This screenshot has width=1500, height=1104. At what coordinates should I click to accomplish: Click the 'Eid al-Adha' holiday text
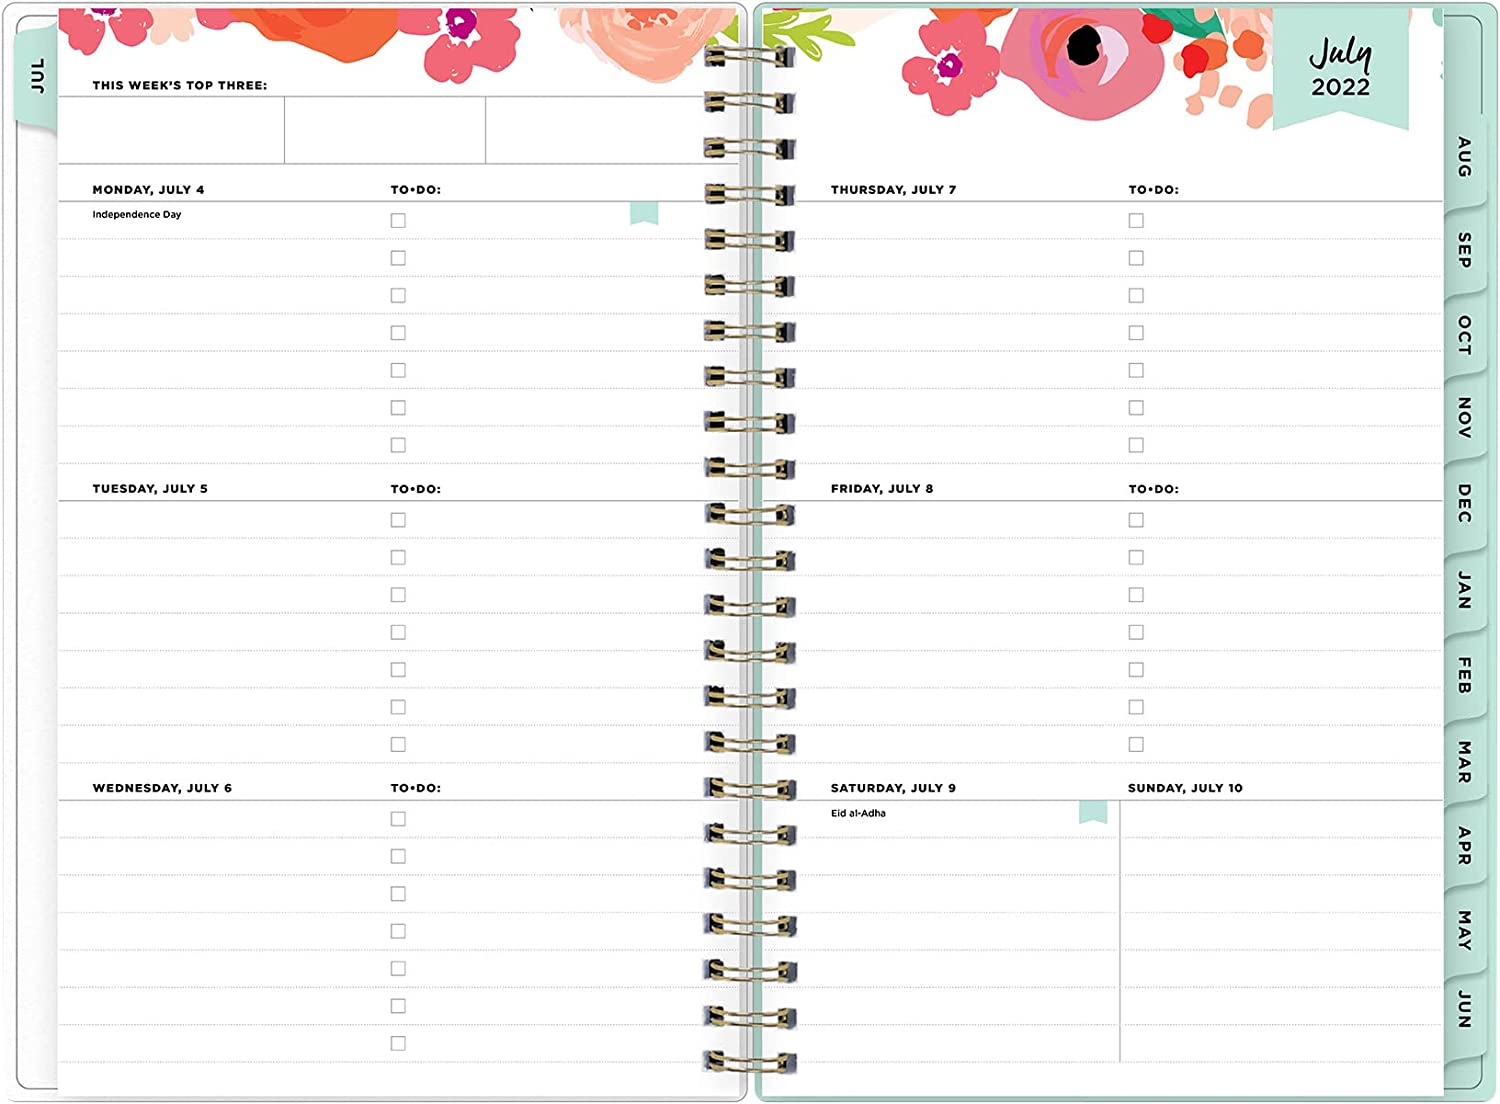click(858, 813)
